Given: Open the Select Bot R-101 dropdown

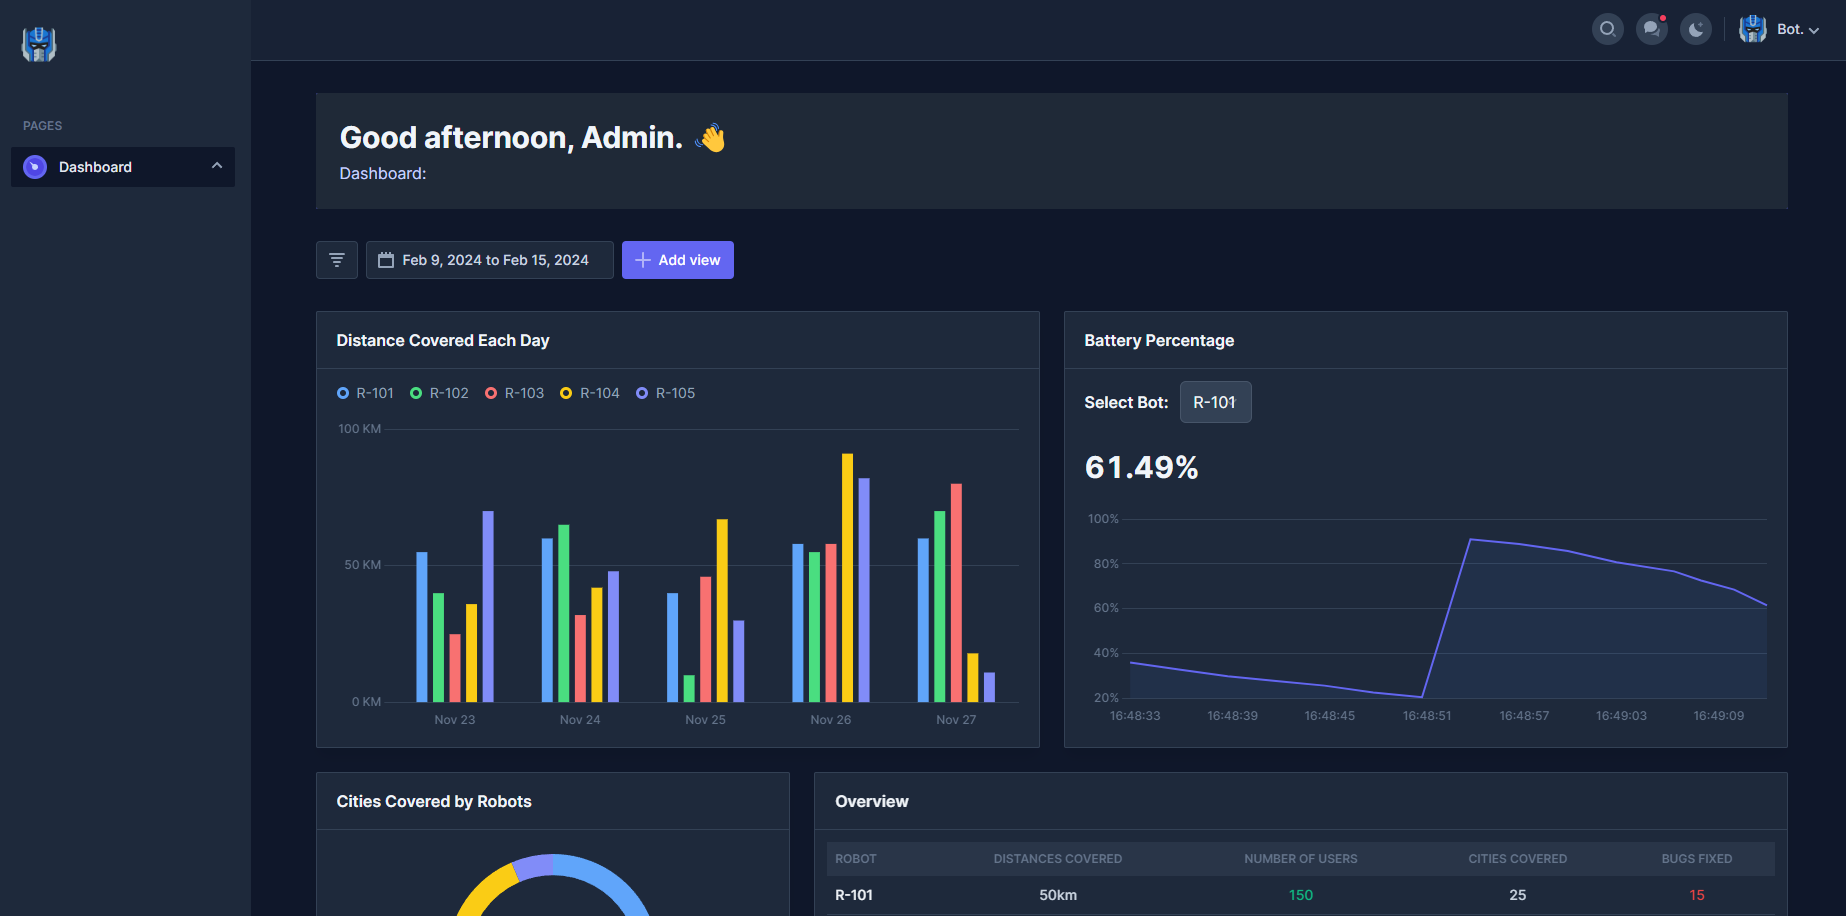Looking at the screenshot, I should click(1215, 402).
